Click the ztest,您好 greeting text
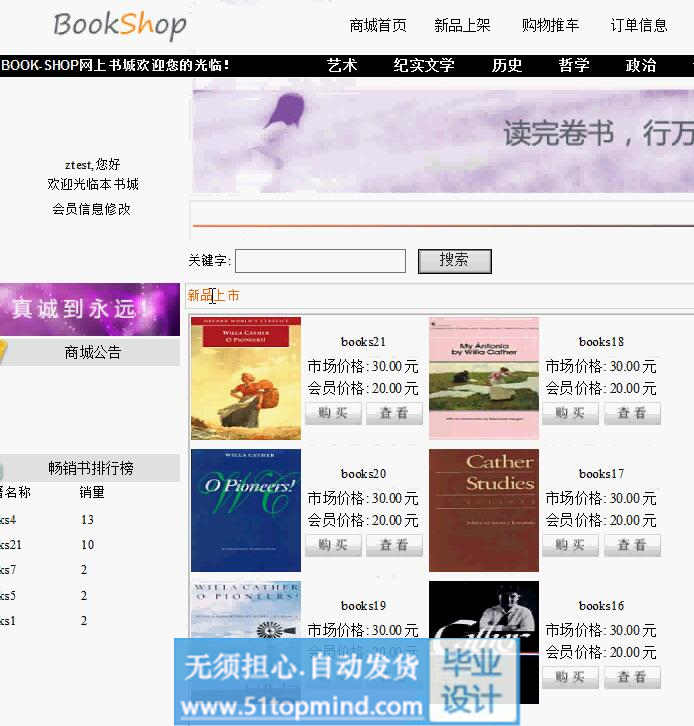The width and height of the screenshot is (694, 726). point(93,164)
